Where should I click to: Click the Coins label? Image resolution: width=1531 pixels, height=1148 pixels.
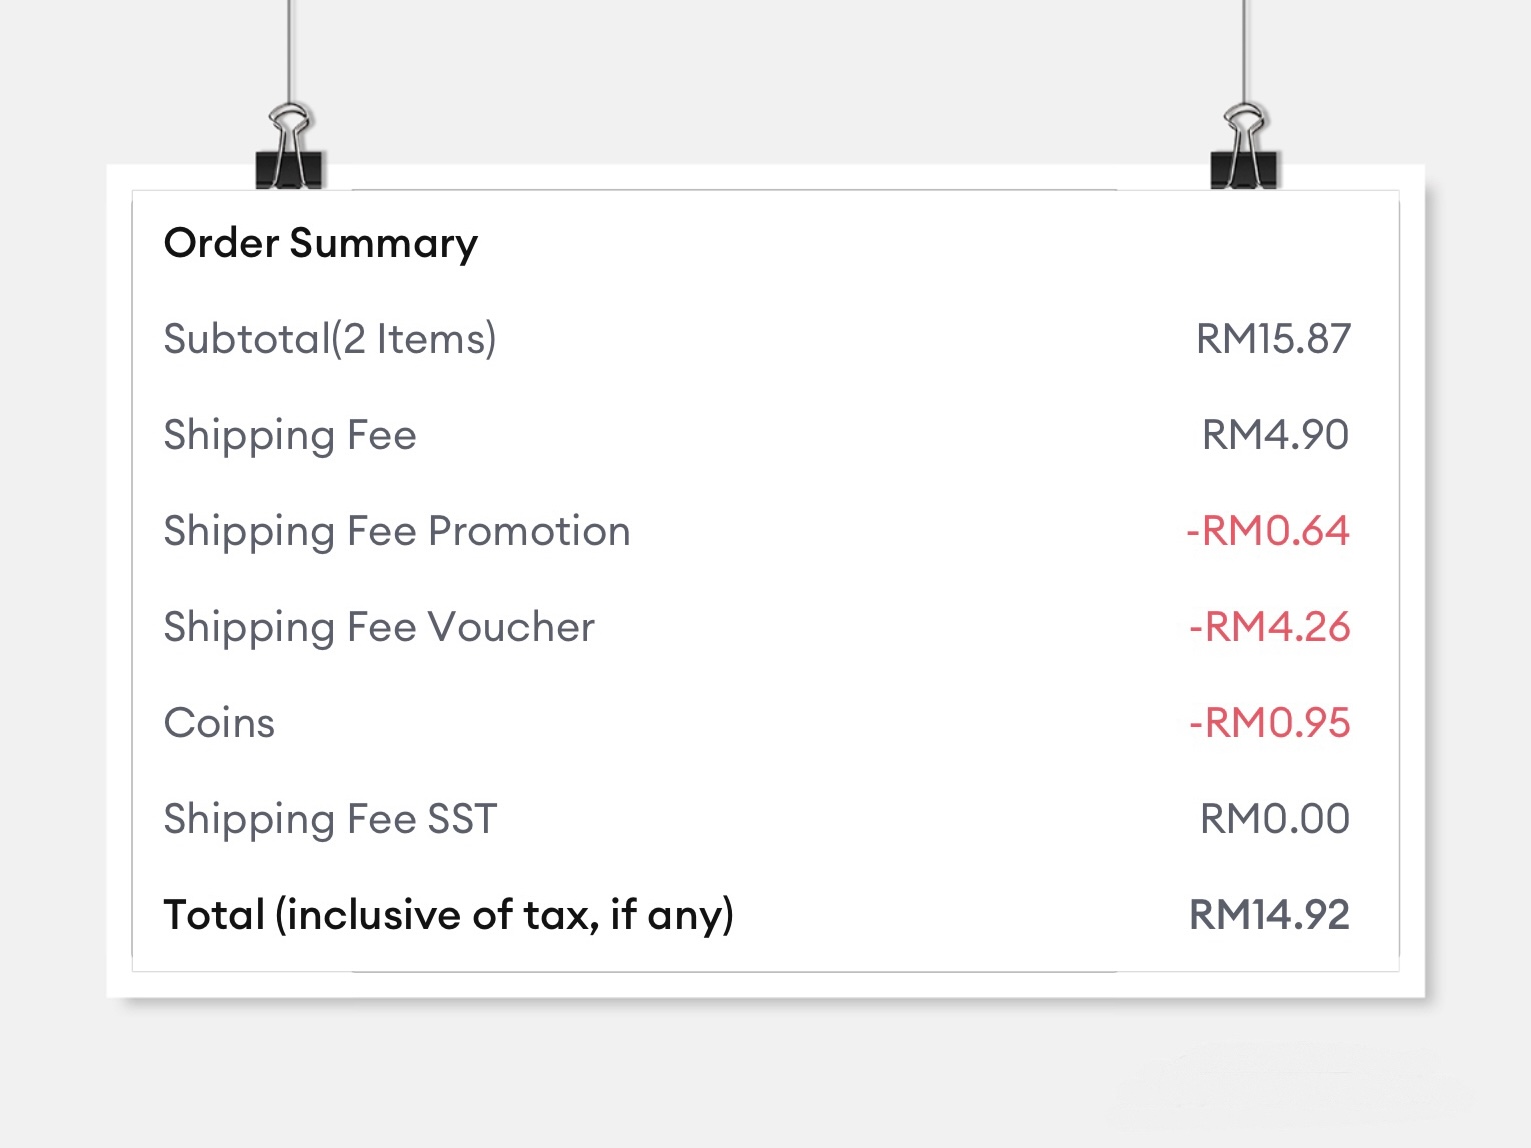point(219,723)
